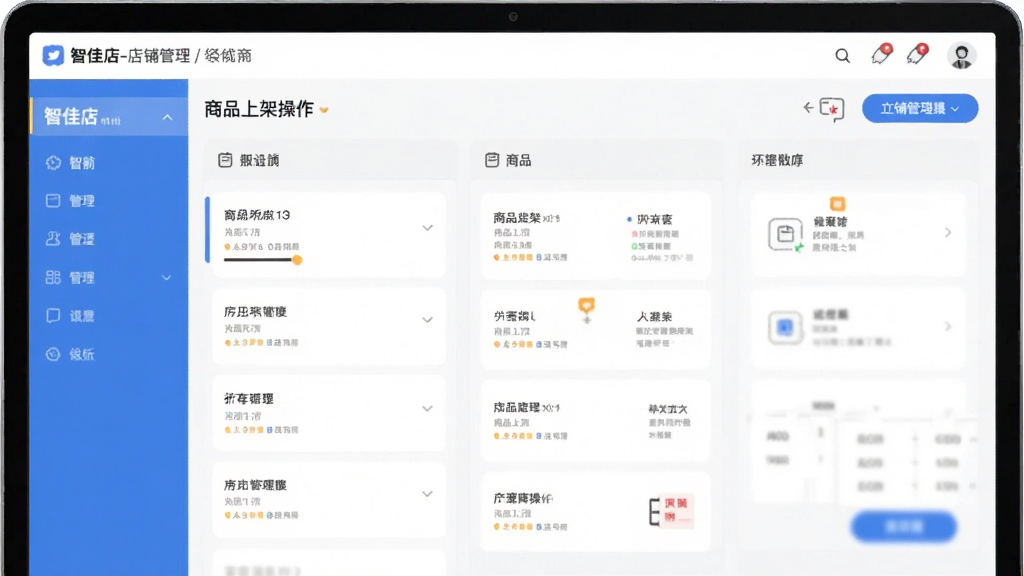The width and height of the screenshot is (1024, 576).
Task: Click the blurred blue button at bottom right
Action: tap(904, 526)
